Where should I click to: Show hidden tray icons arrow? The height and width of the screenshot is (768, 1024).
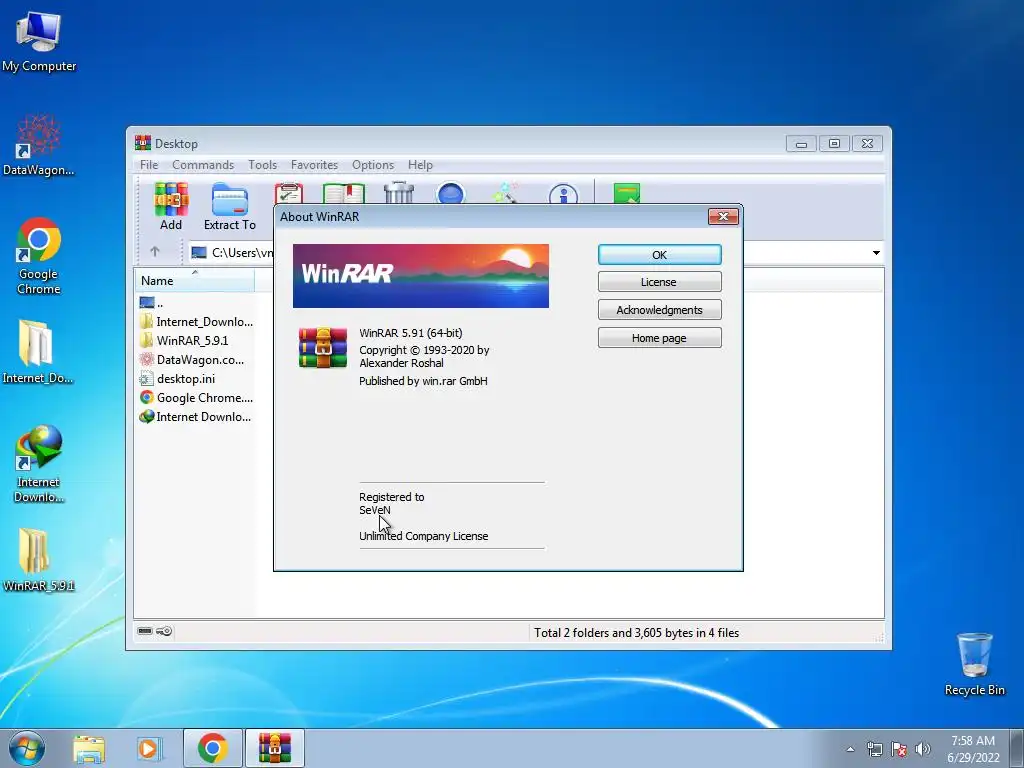click(x=850, y=749)
